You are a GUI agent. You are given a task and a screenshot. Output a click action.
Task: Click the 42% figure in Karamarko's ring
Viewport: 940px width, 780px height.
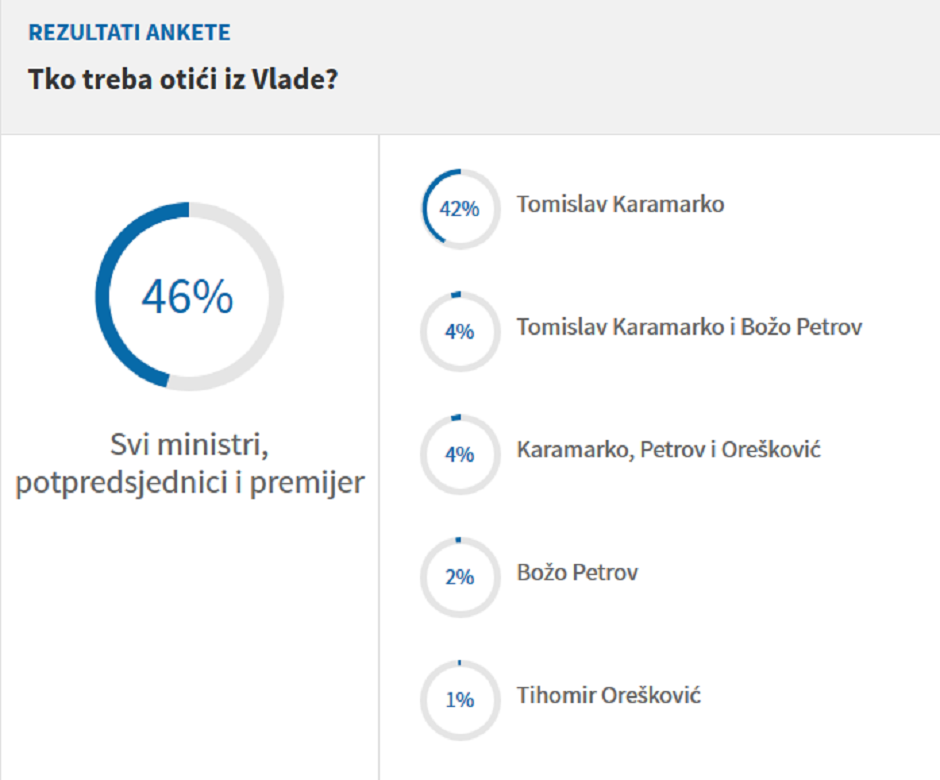[459, 210]
